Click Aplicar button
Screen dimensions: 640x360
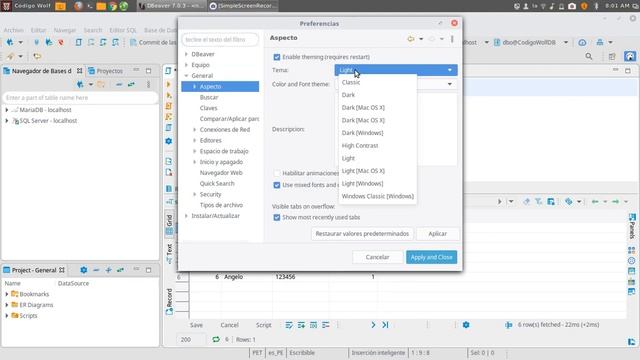coord(437,233)
